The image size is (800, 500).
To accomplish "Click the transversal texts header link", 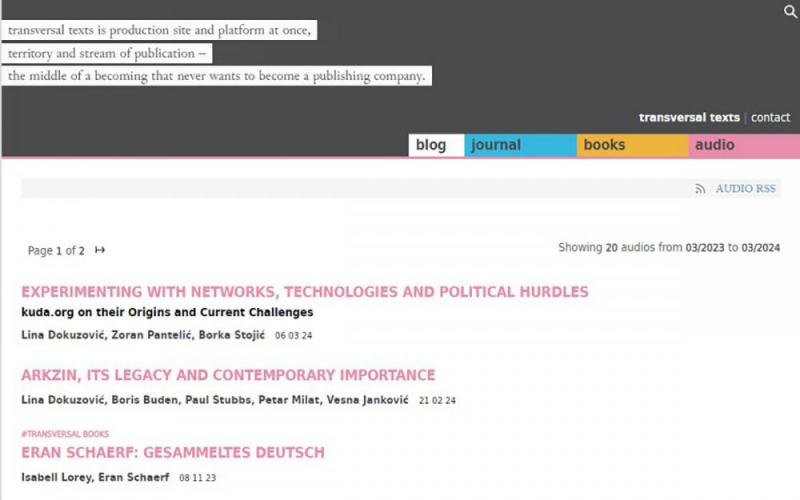I will (689, 117).
